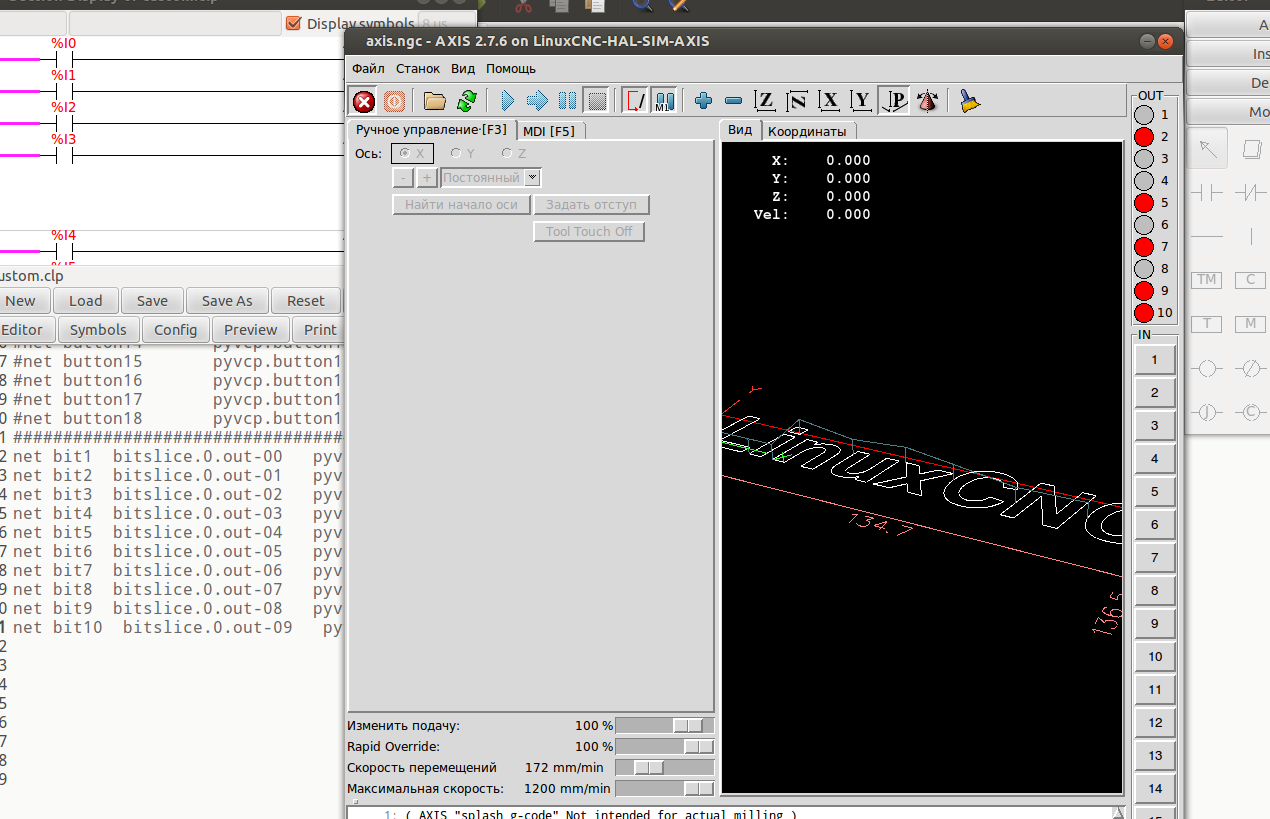Stop program execution square icon
Screen dimensions: 1270x819
pos(597,101)
